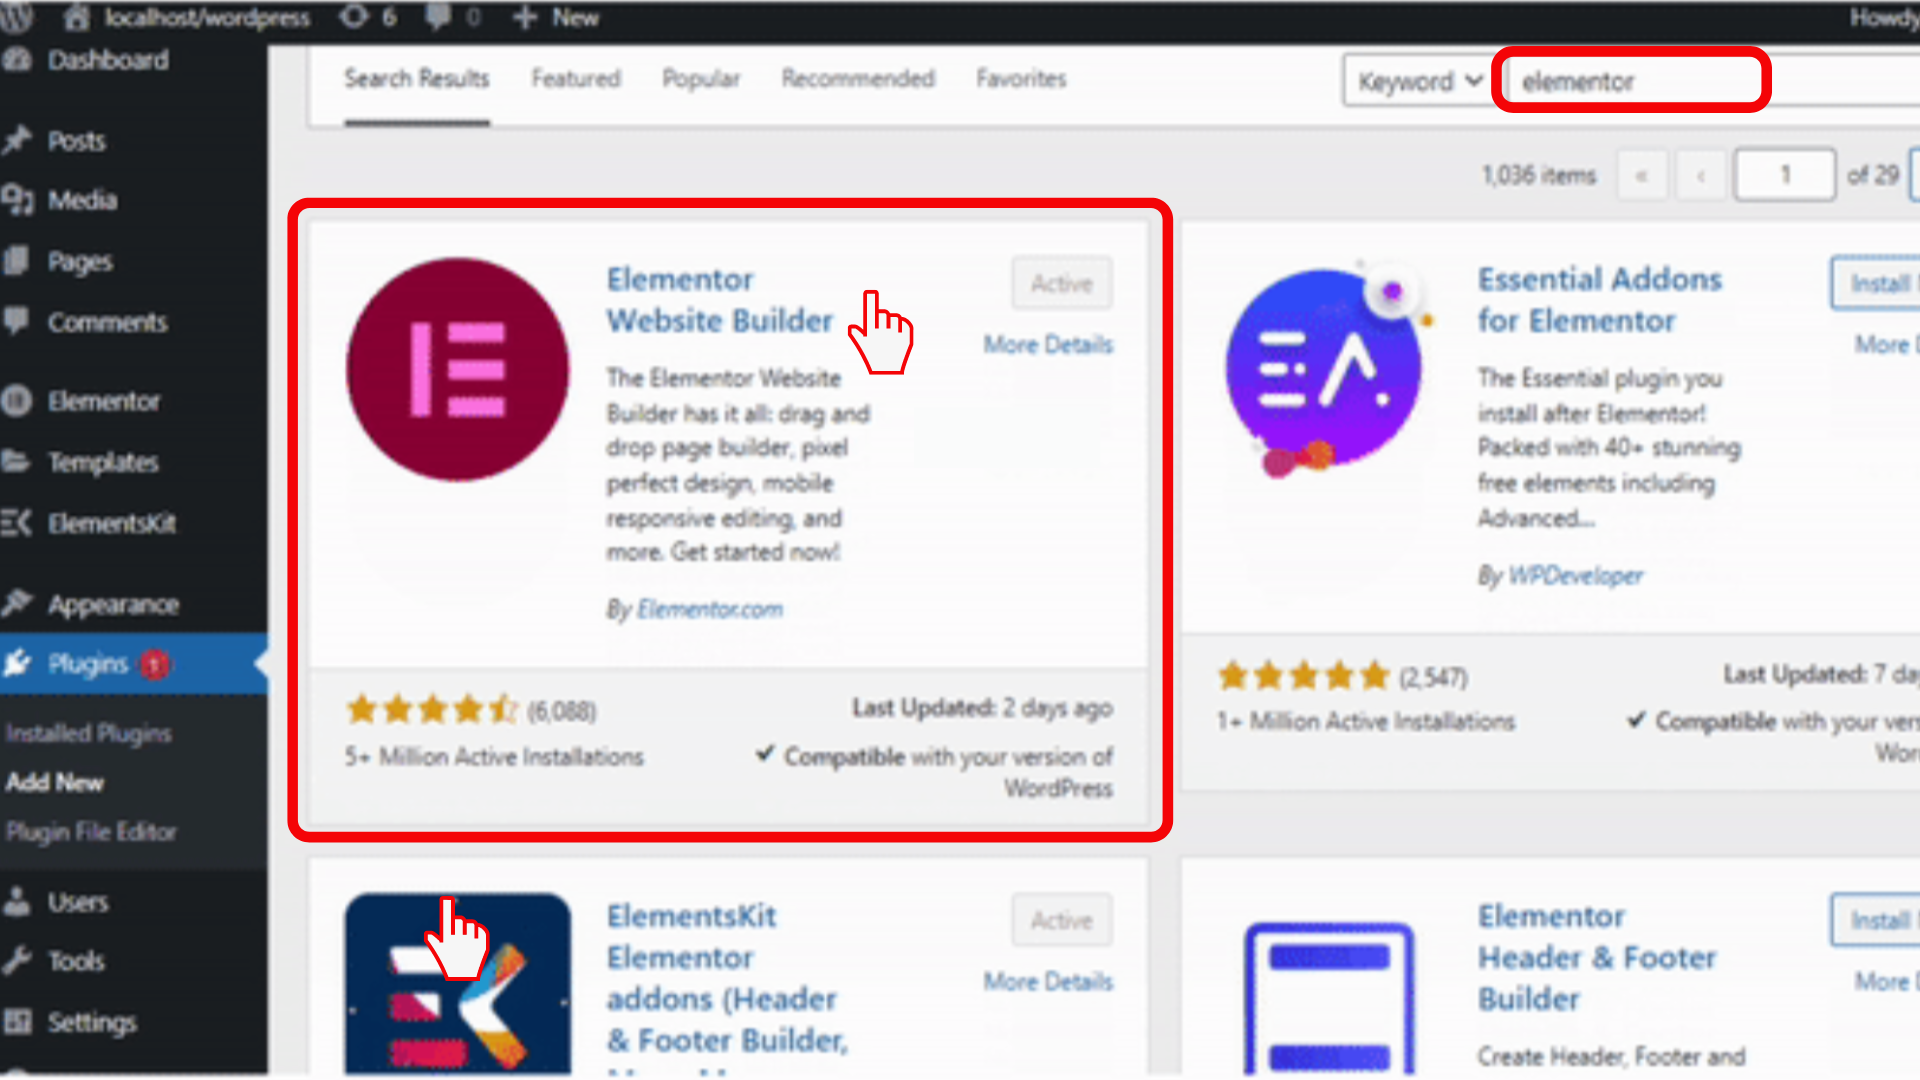Click the ElementsKit plugin logo

click(458, 984)
